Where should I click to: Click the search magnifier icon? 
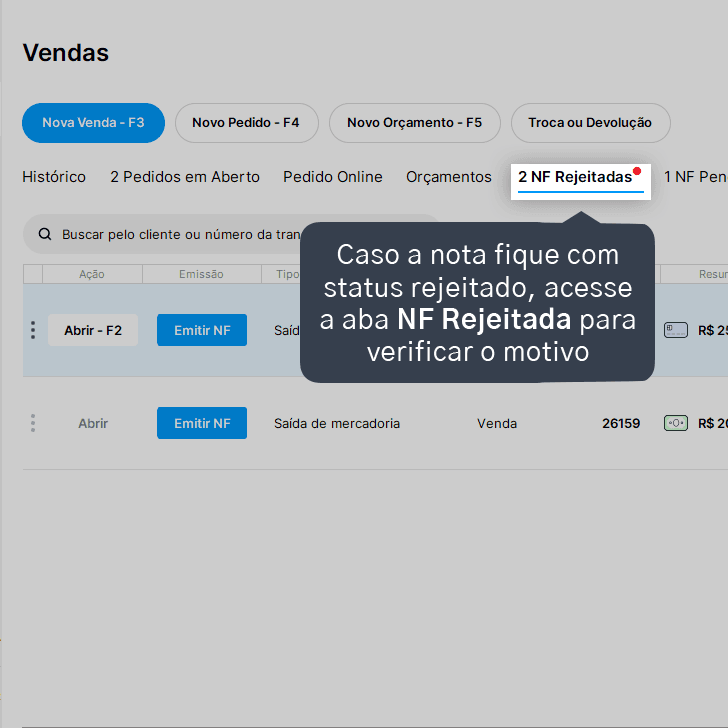coord(45,234)
